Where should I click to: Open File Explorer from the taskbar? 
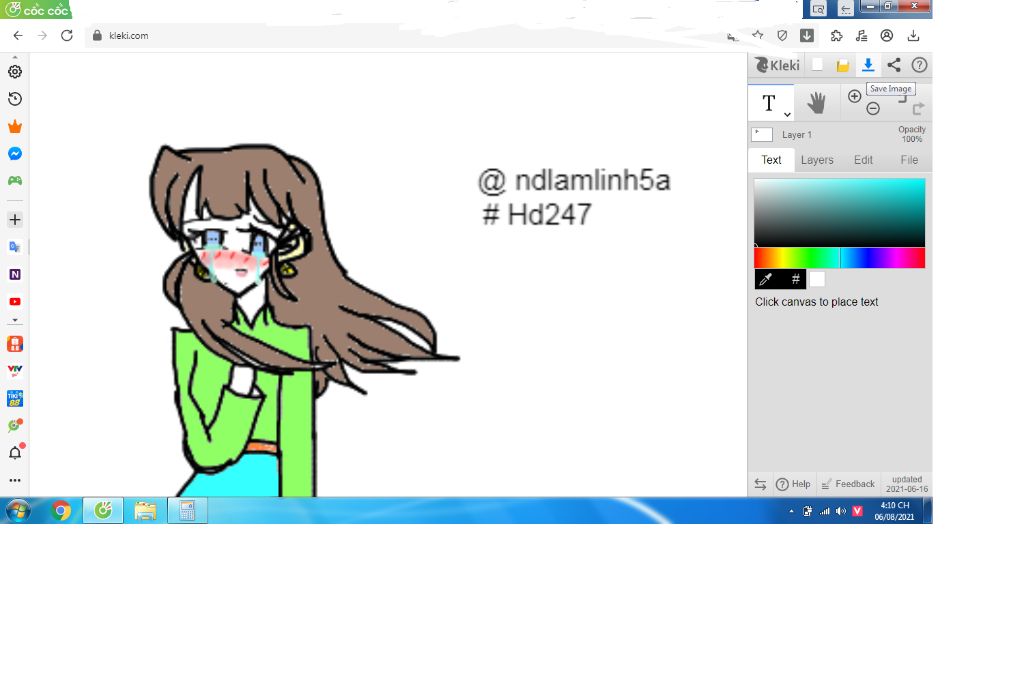coord(145,510)
